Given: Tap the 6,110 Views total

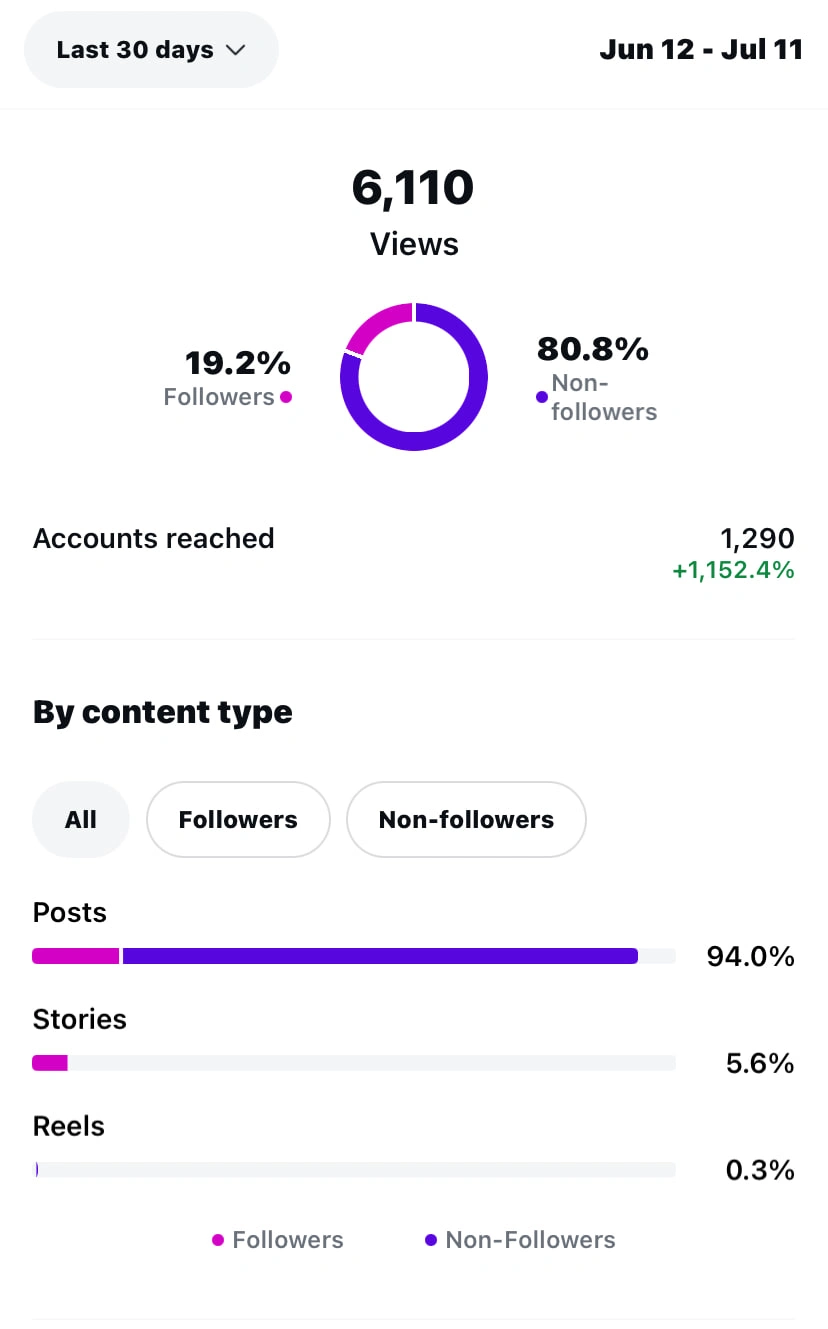Looking at the screenshot, I should [413, 188].
